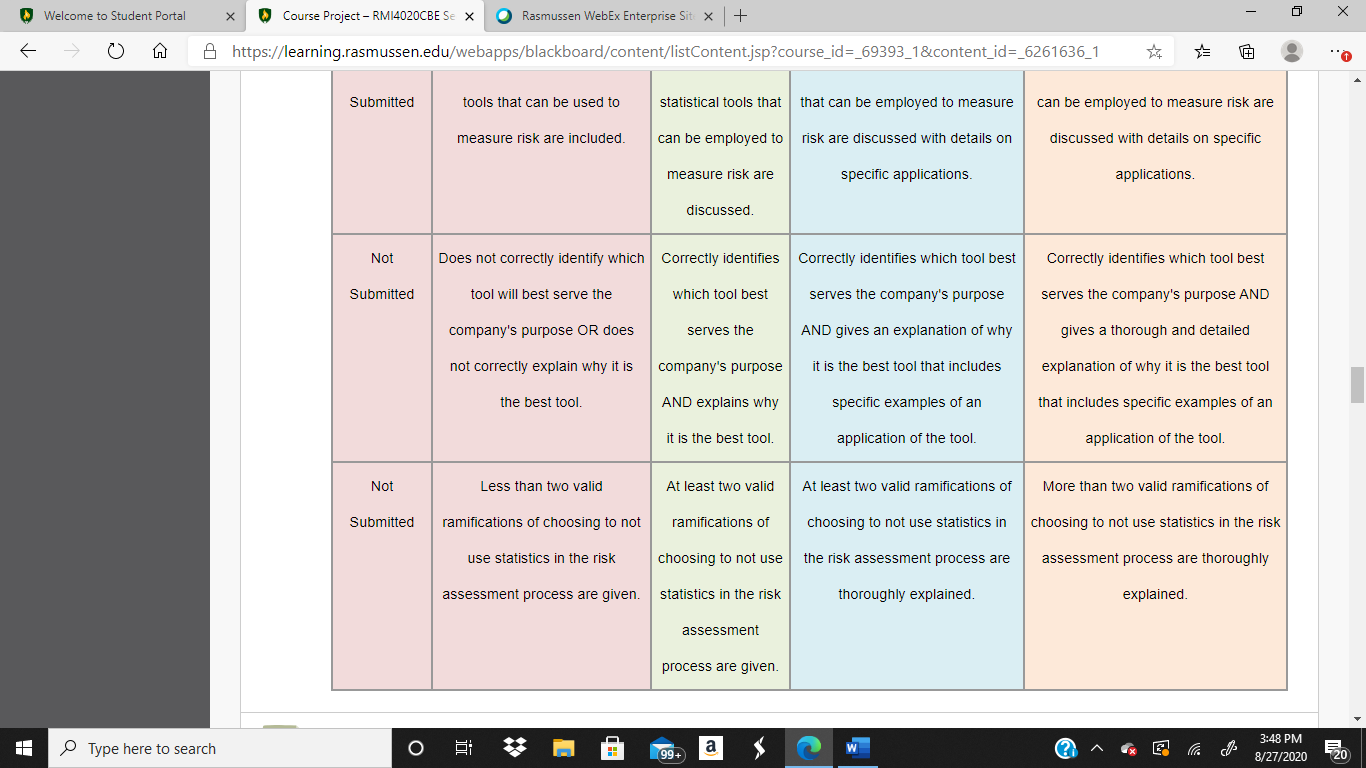View site info via lock icon
The image size is (1366, 768).
point(210,51)
